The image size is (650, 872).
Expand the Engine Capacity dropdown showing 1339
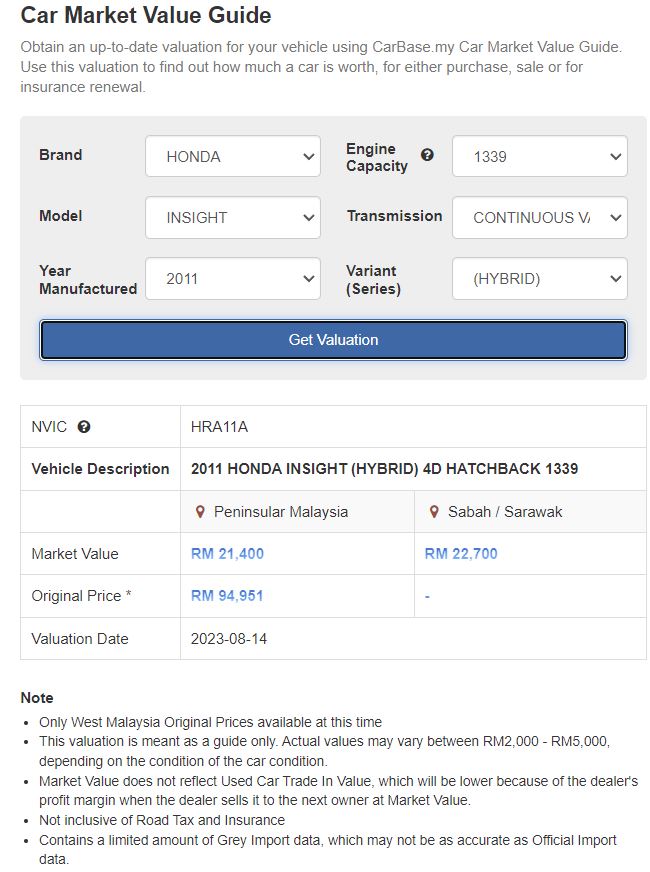(540, 156)
